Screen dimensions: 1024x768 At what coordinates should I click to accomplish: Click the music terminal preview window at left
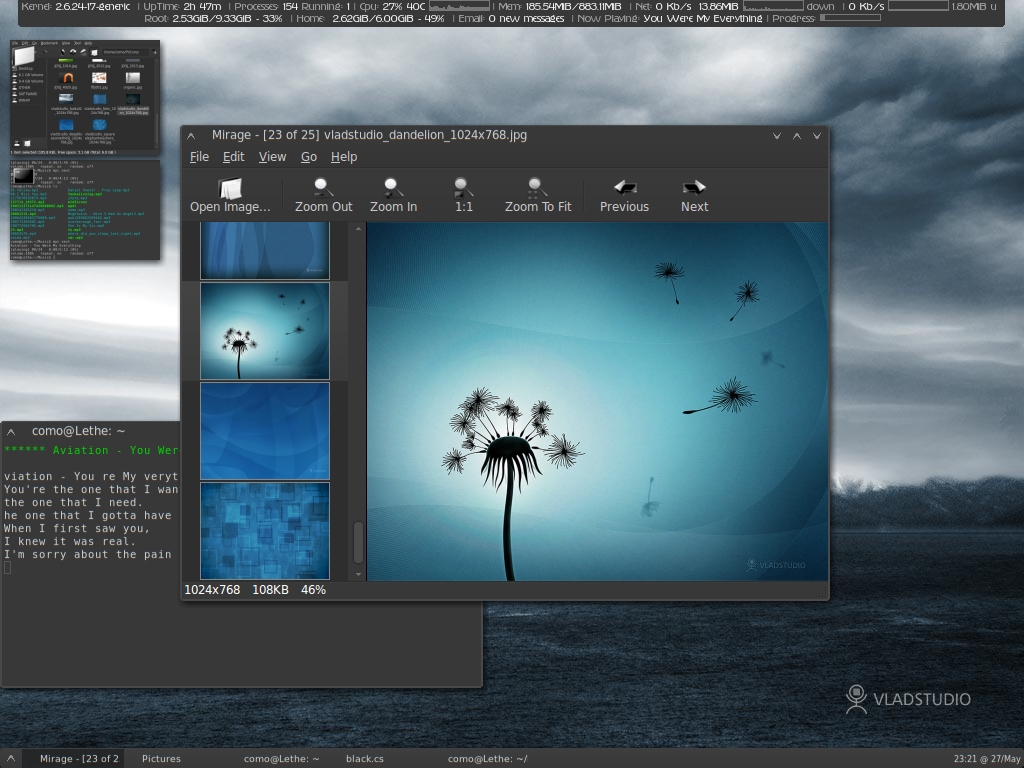85,210
